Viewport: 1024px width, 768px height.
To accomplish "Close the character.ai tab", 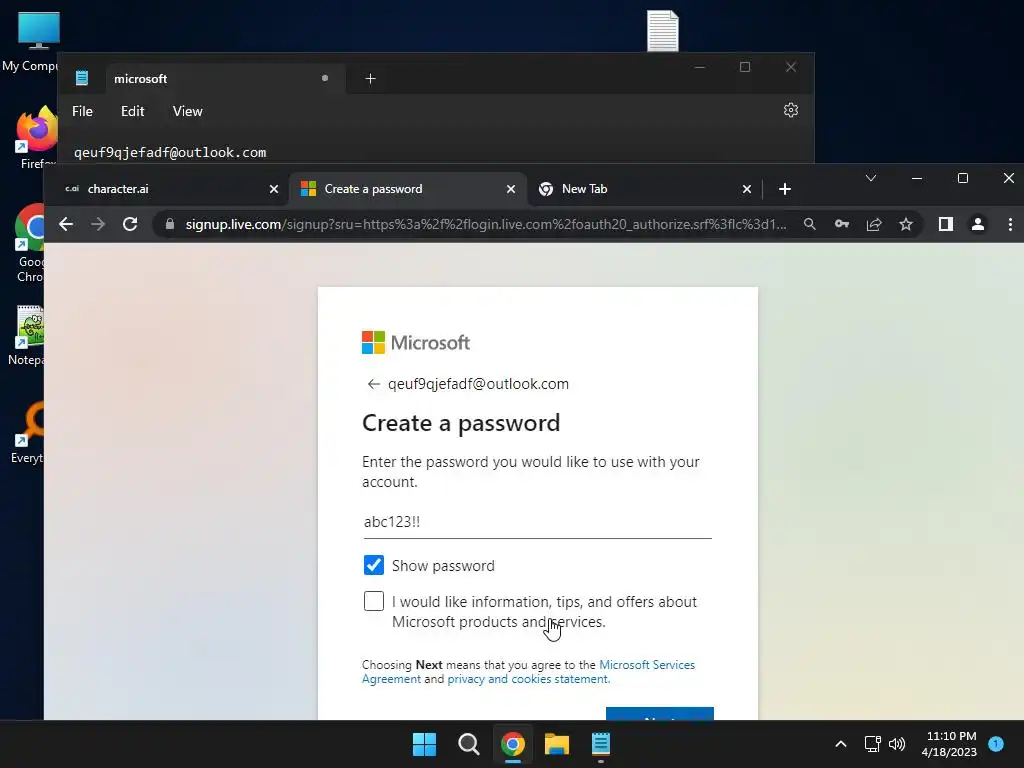I will pos(274,189).
